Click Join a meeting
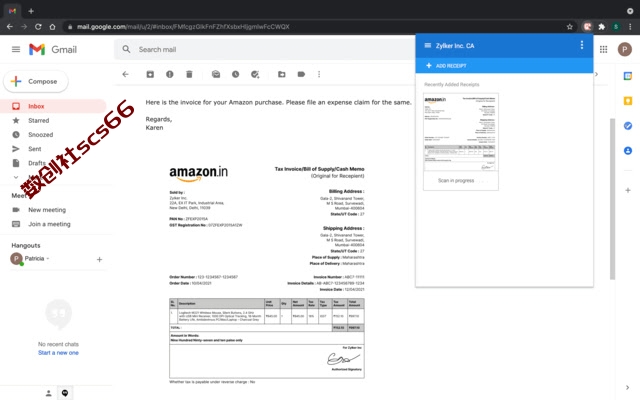The height and width of the screenshot is (400, 640). click(49, 224)
